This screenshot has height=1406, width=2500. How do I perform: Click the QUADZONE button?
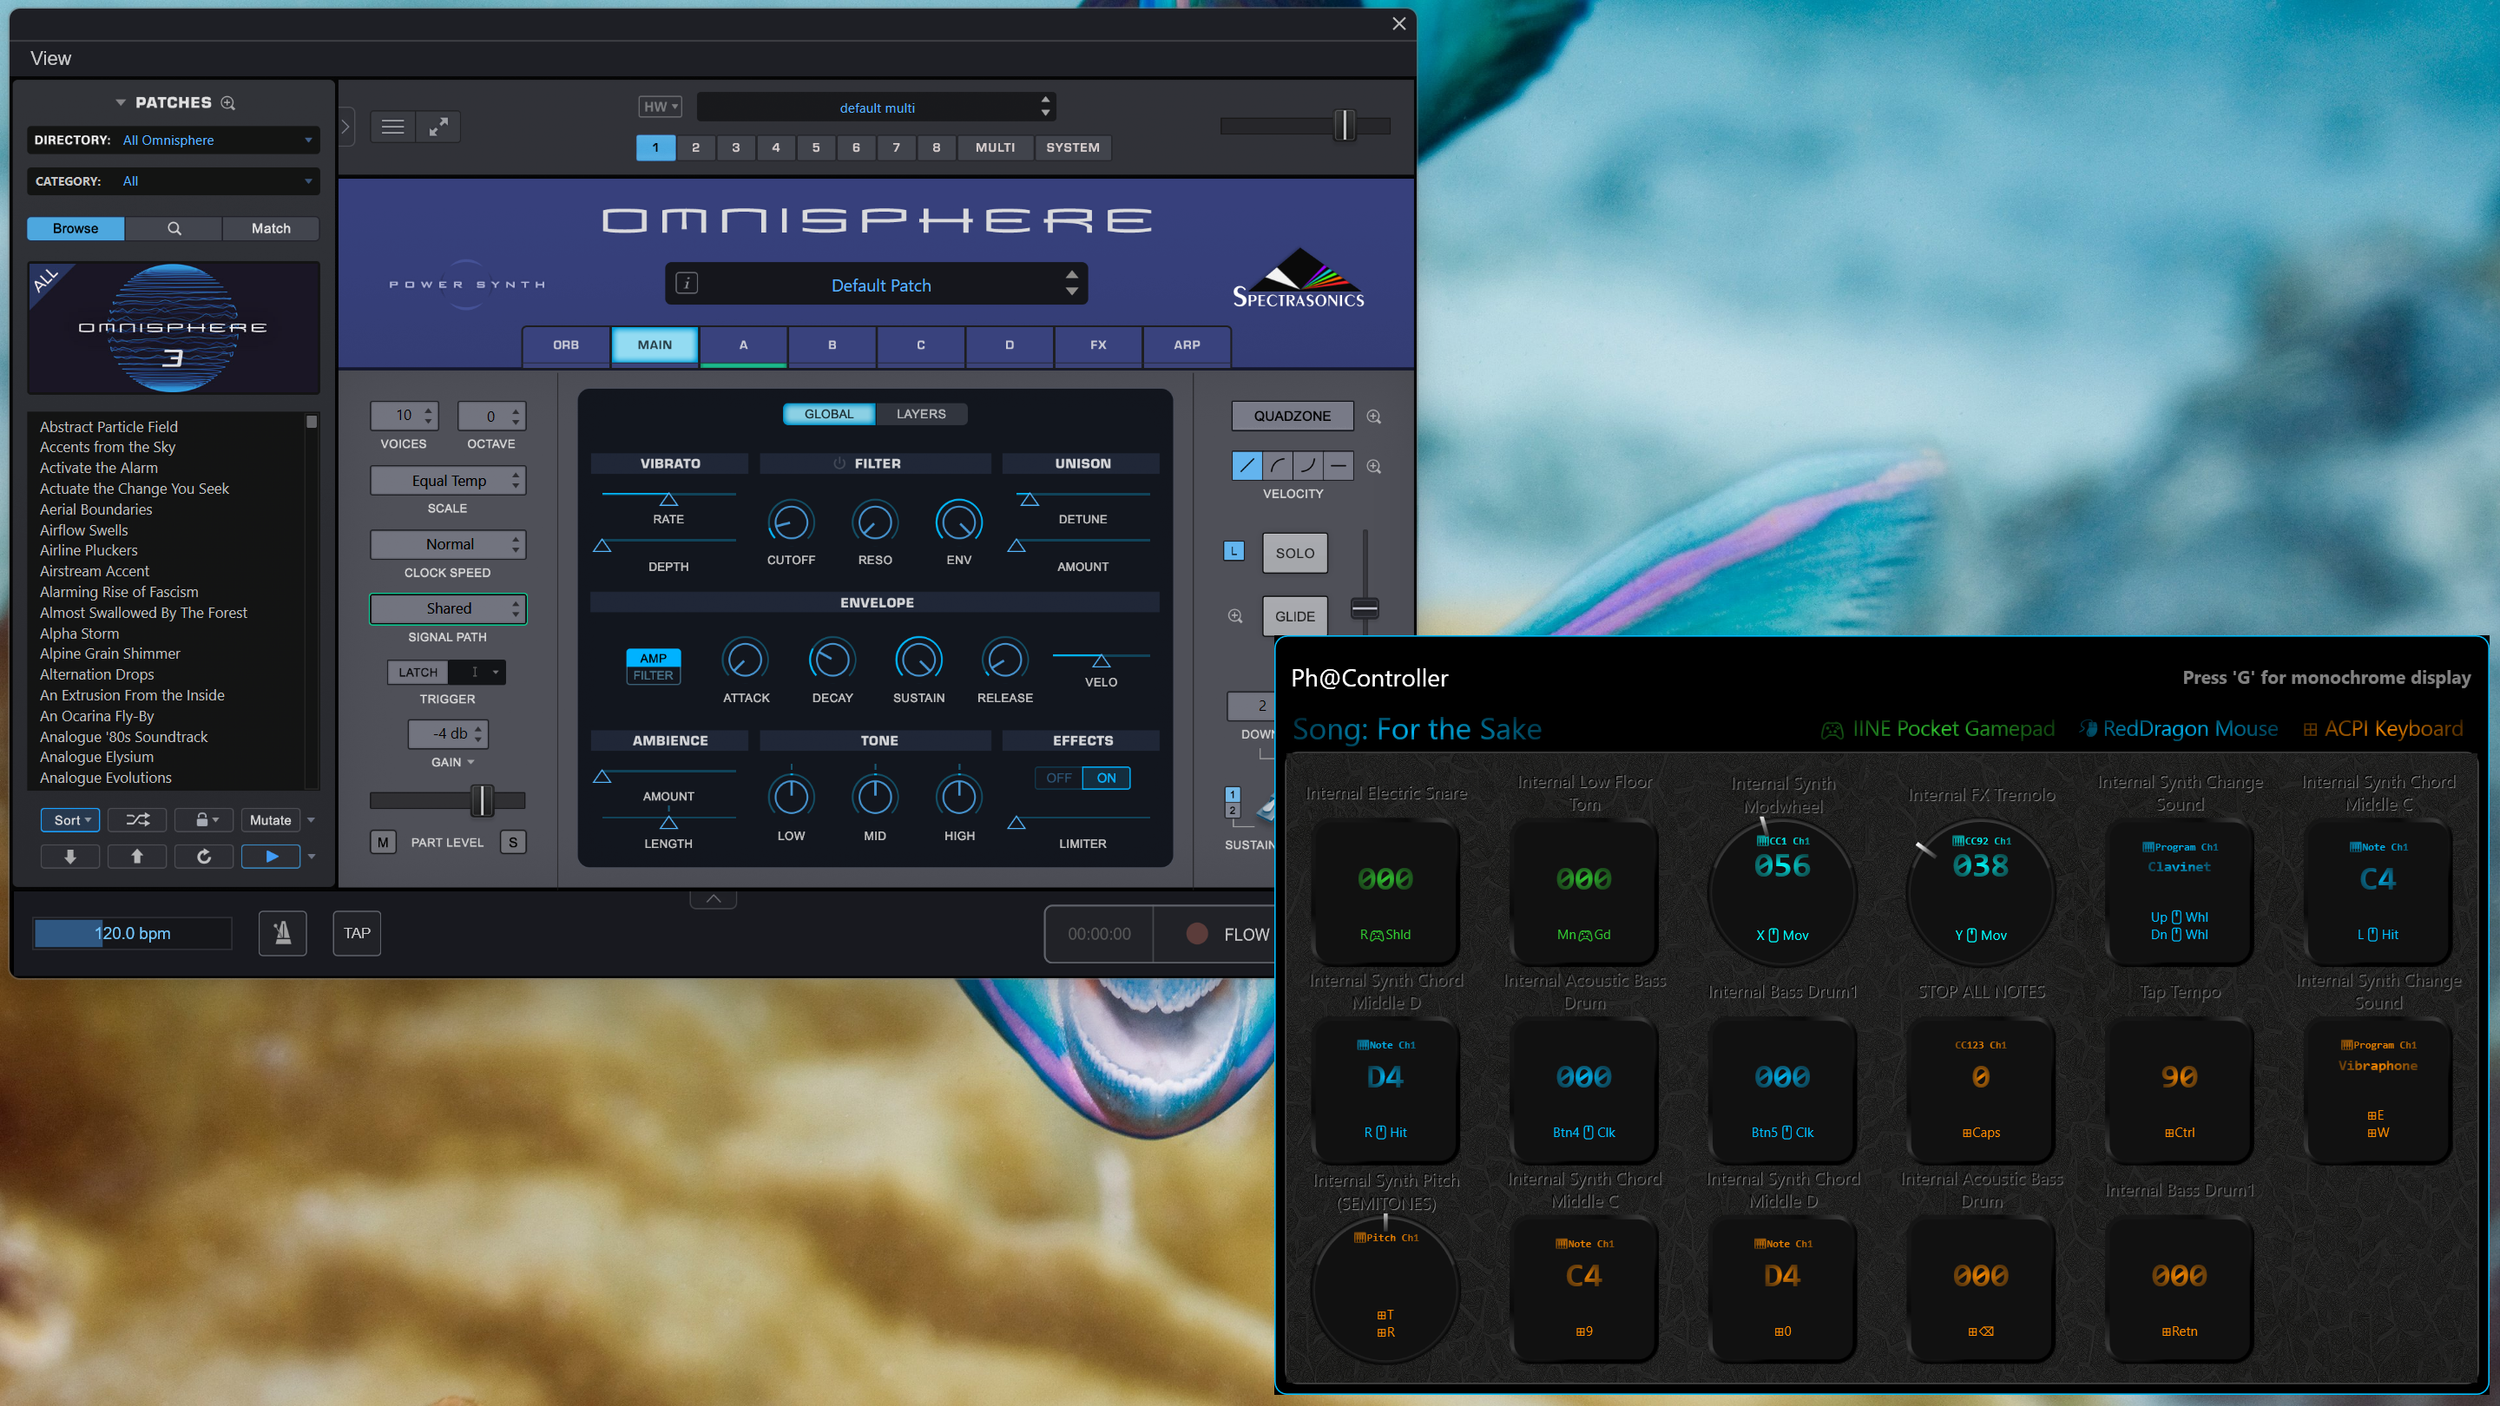(1292, 416)
